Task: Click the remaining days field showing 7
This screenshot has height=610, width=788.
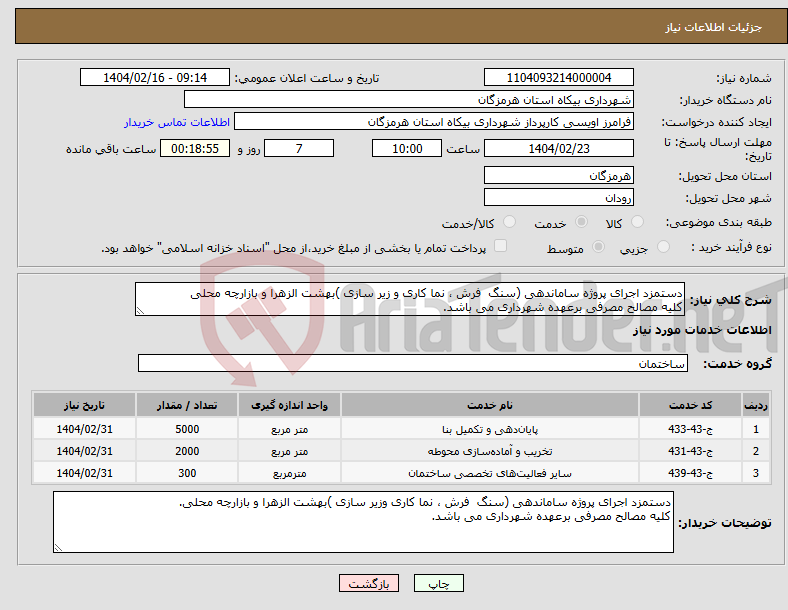Action: tap(299, 149)
